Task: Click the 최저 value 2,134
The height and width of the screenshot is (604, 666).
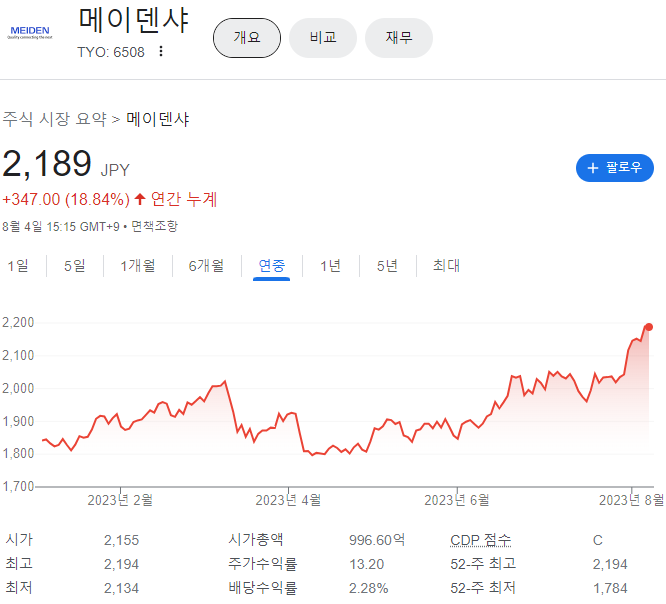Action: pos(121,588)
